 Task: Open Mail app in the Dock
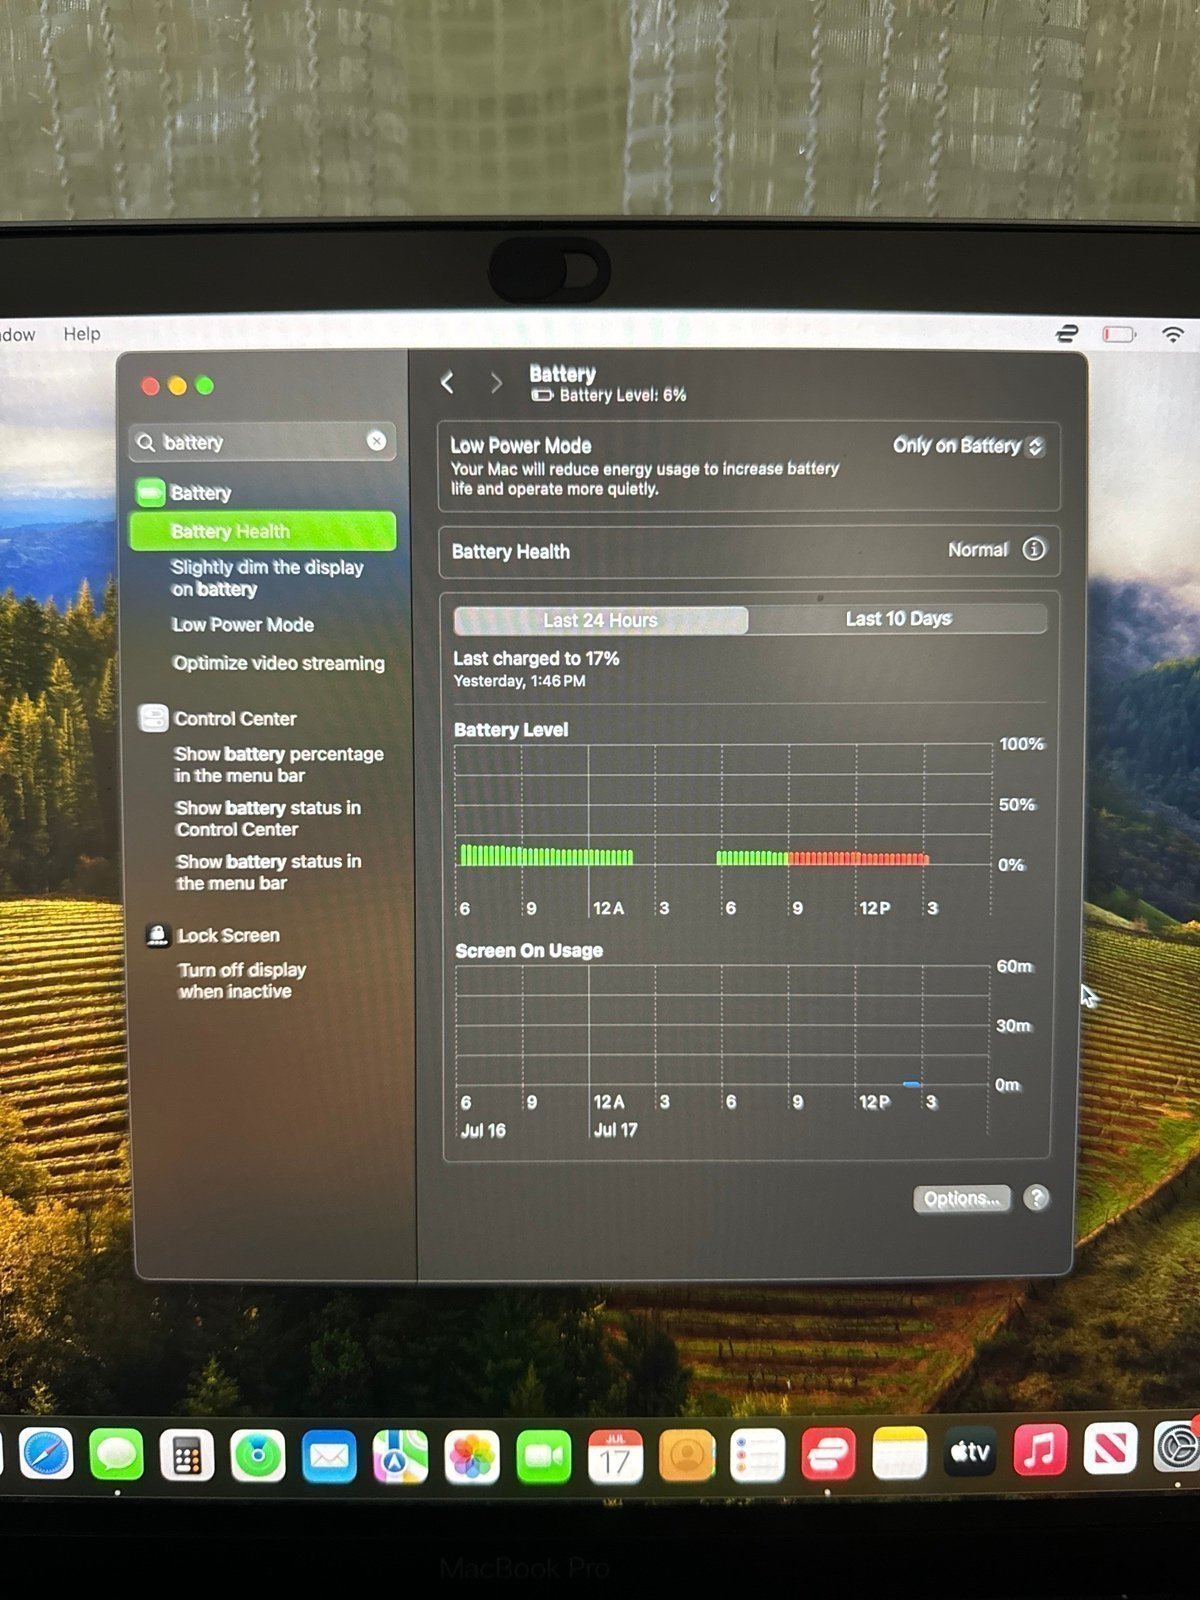click(329, 1456)
